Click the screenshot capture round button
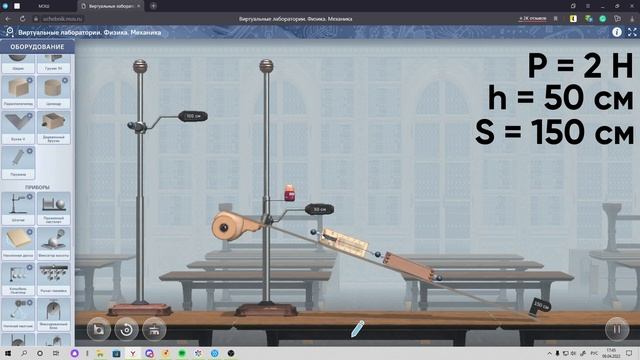The height and width of the screenshot is (360, 640). pyautogui.click(x=99, y=329)
